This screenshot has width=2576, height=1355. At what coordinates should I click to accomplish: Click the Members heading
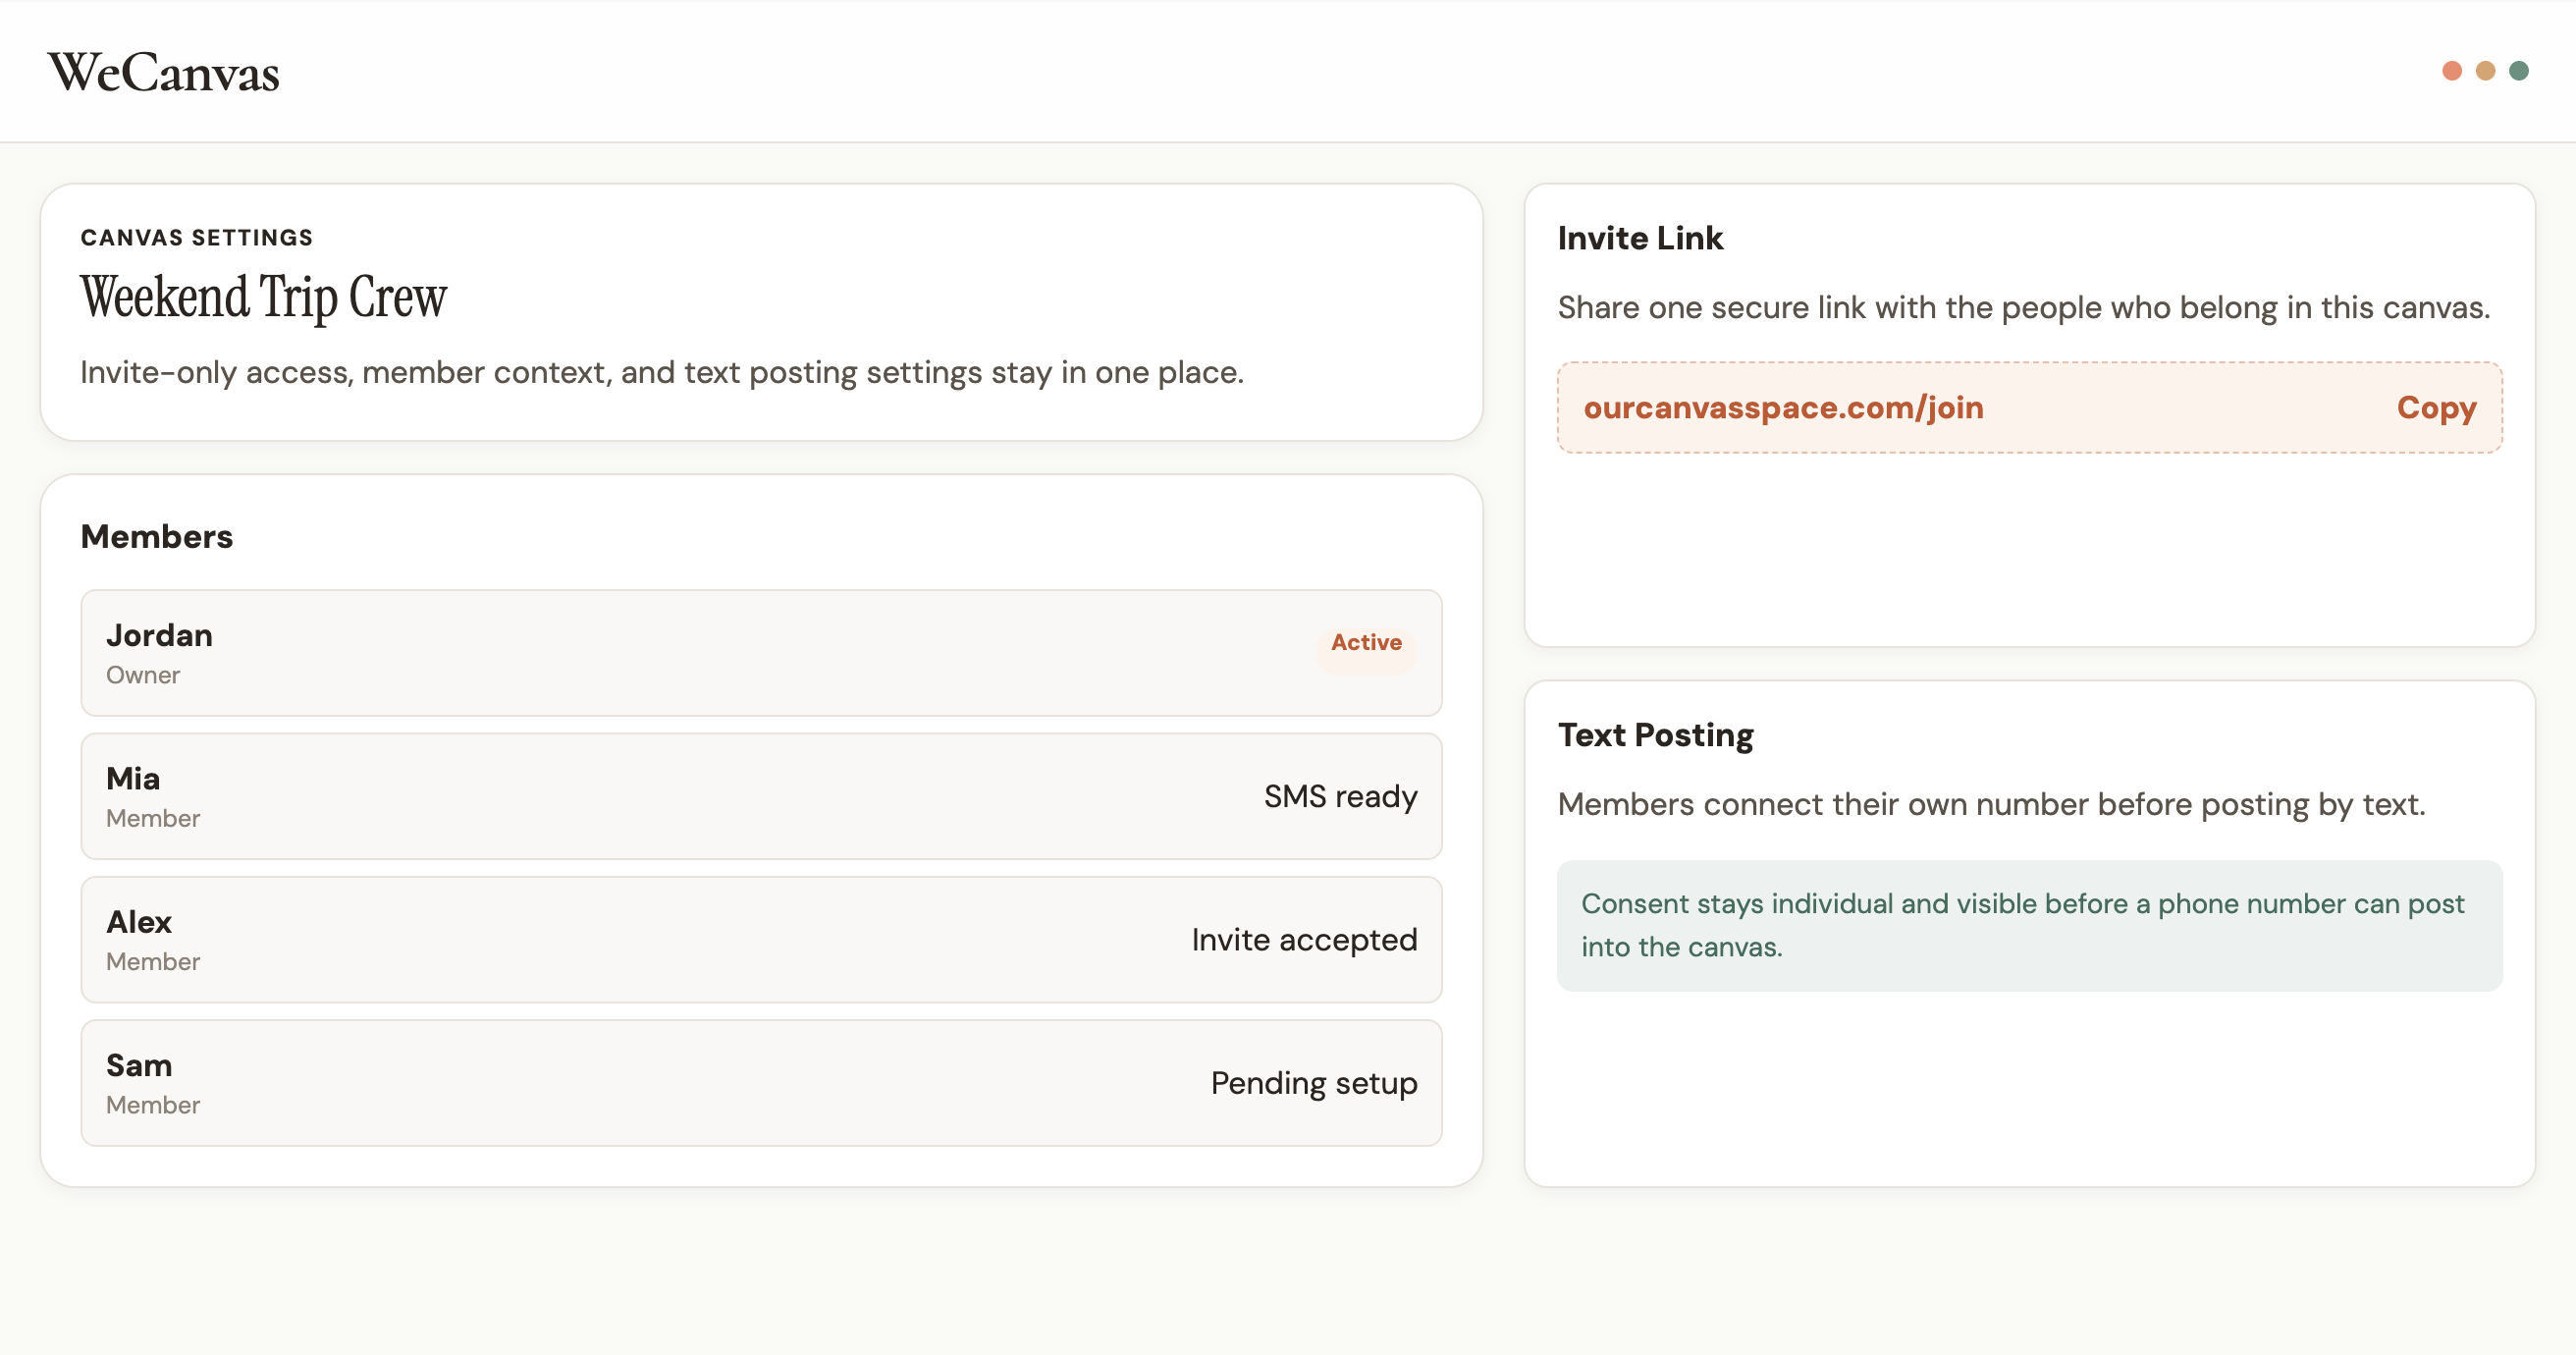click(157, 537)
